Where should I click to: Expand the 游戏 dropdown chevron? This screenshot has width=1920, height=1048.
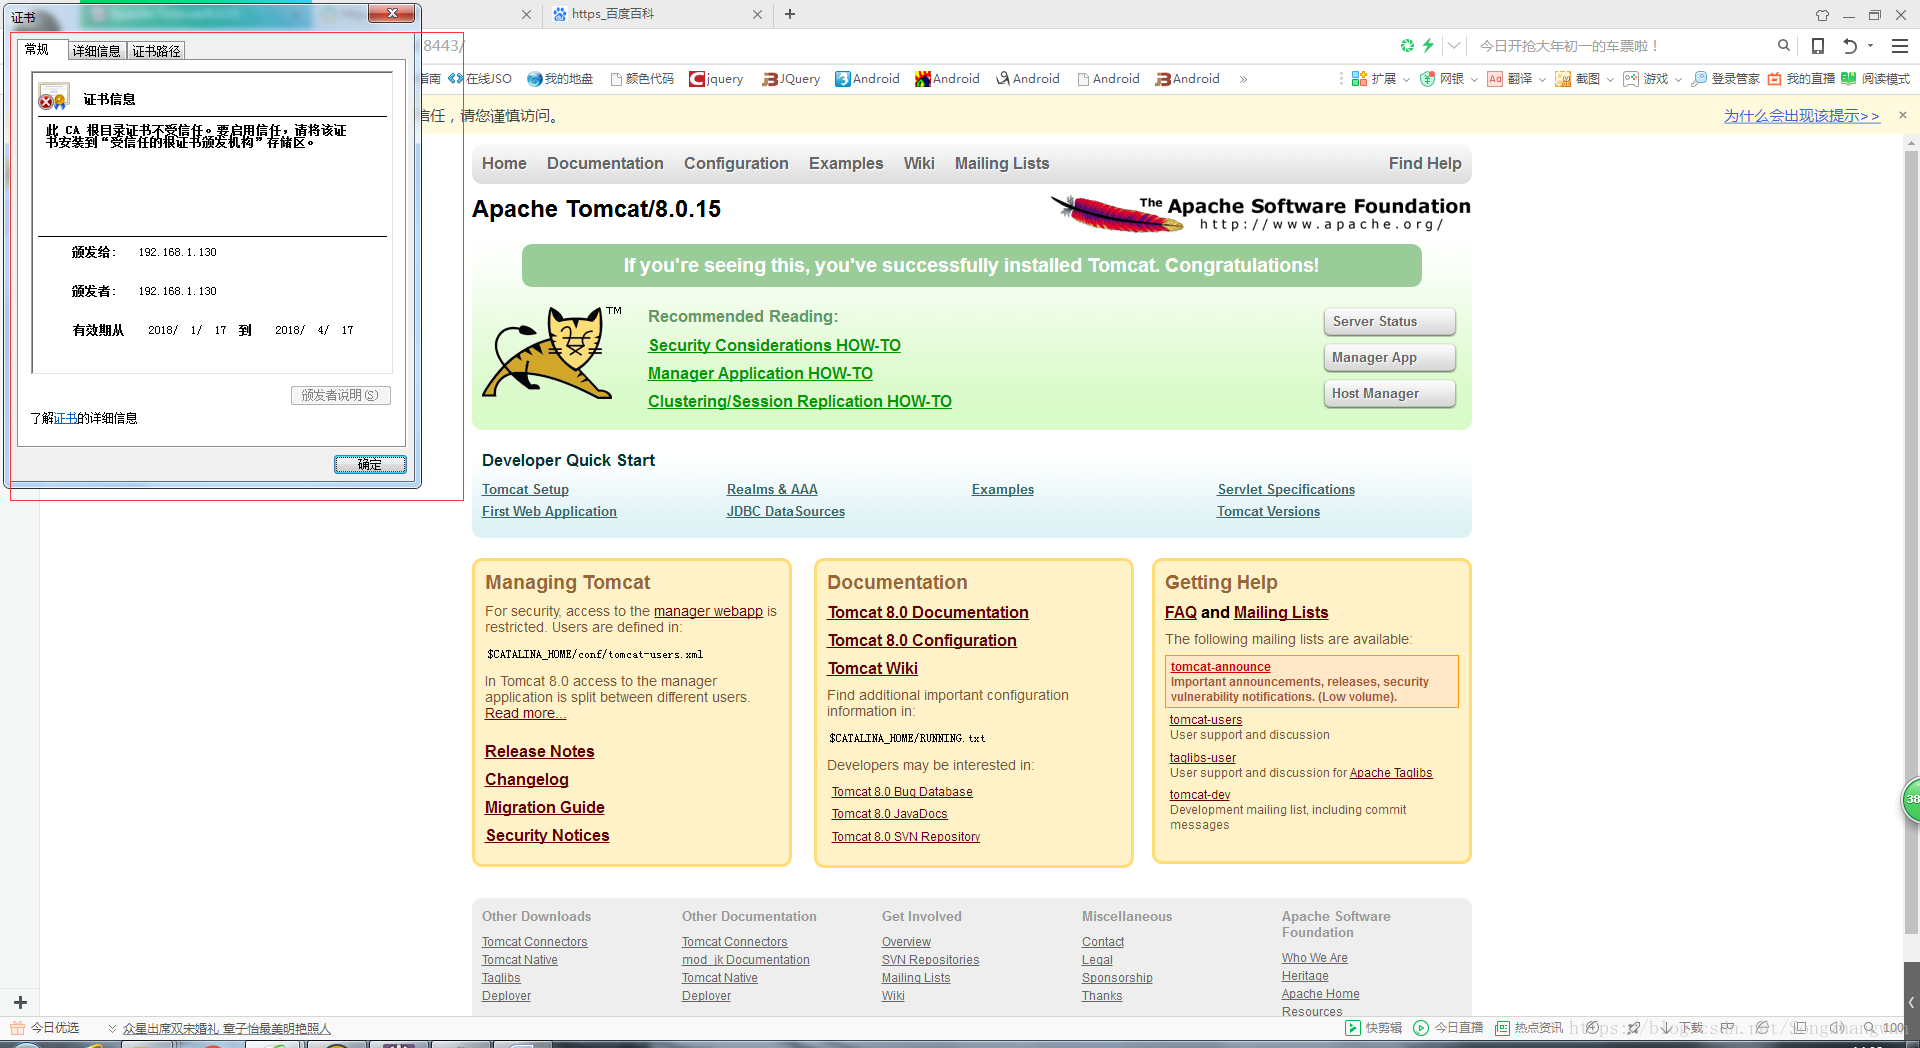[1678, 80]
